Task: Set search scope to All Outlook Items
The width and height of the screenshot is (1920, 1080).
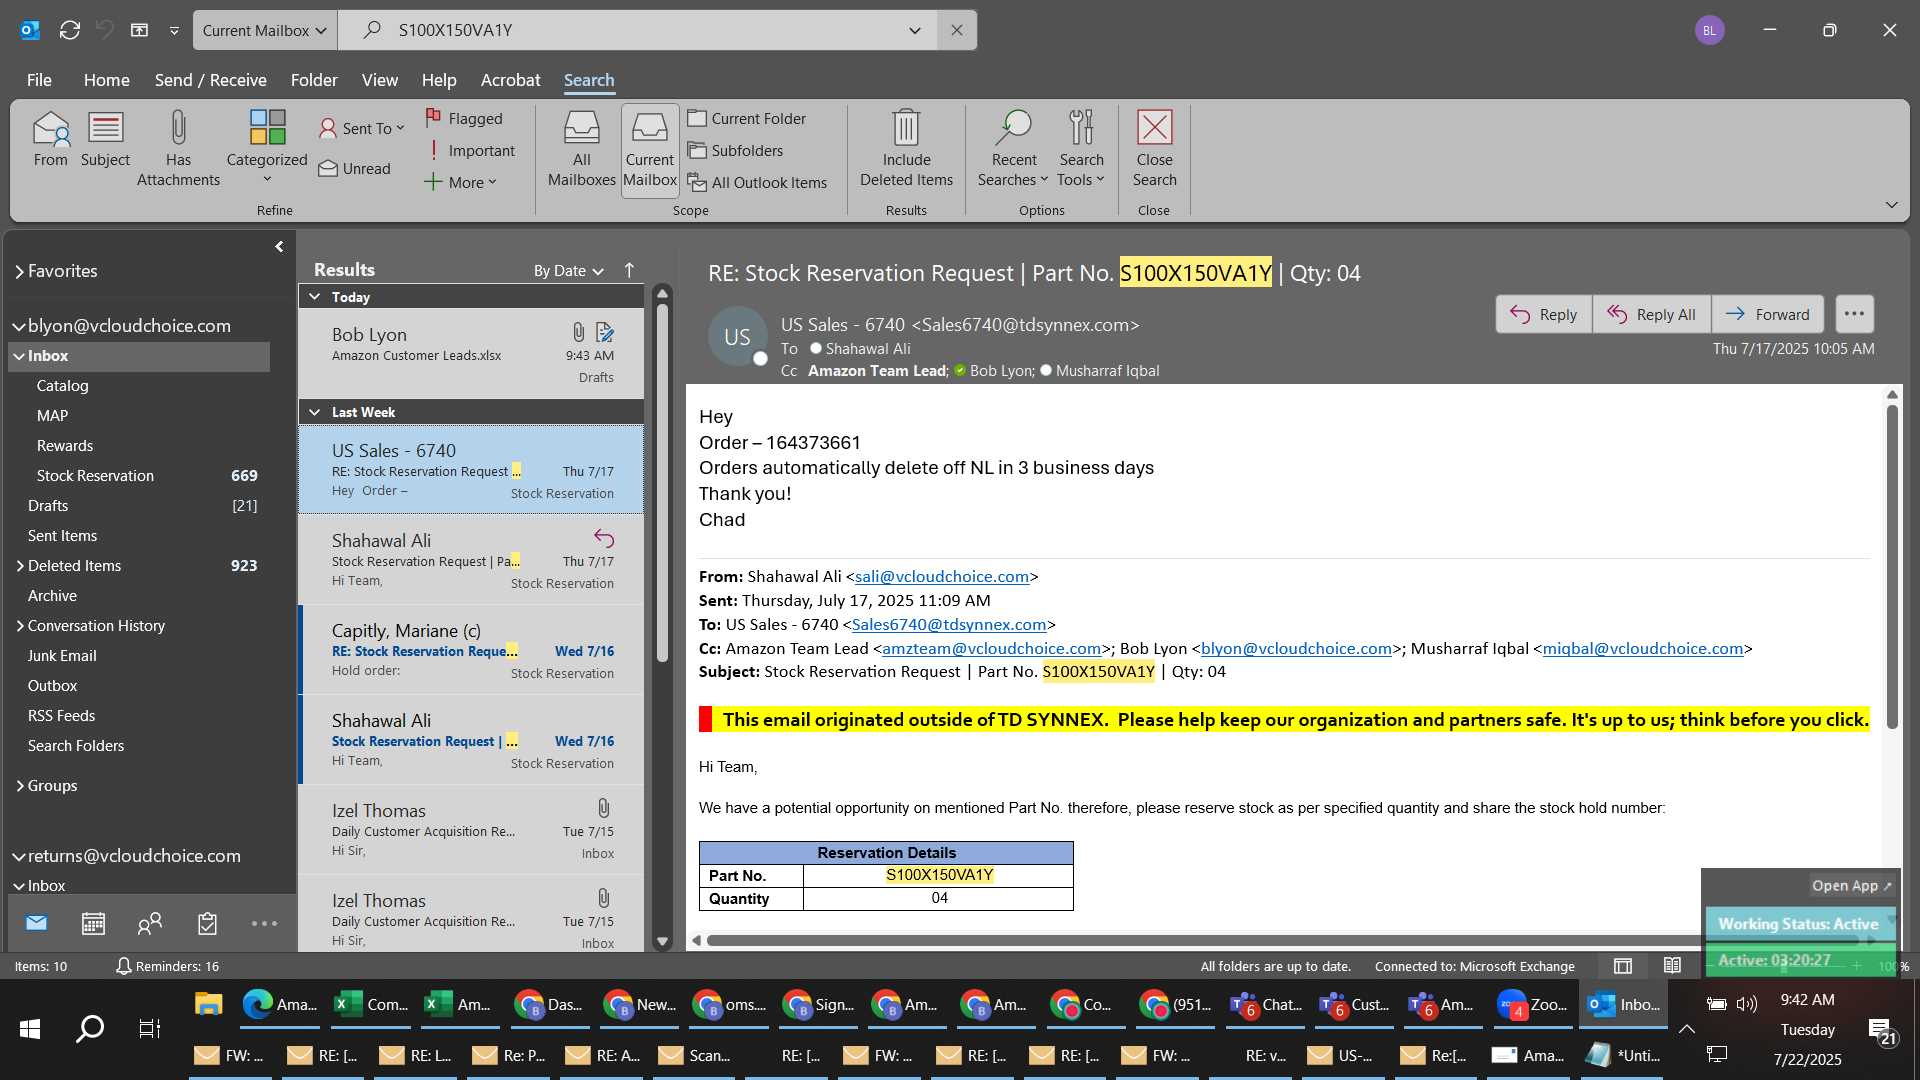Action: (x=757, y=182)
